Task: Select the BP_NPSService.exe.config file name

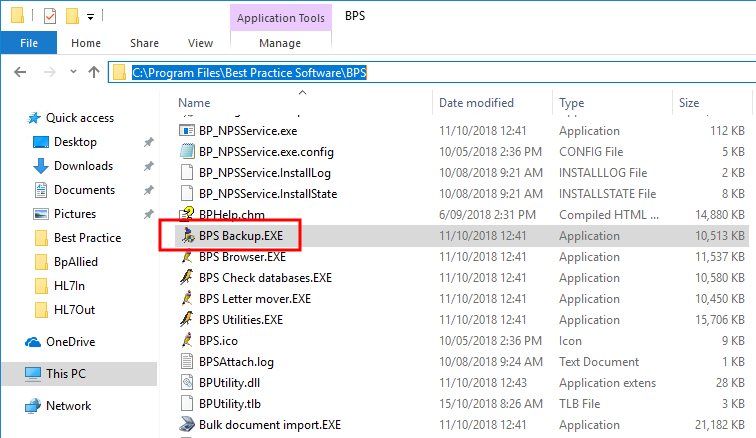Action: click(267, 152)
